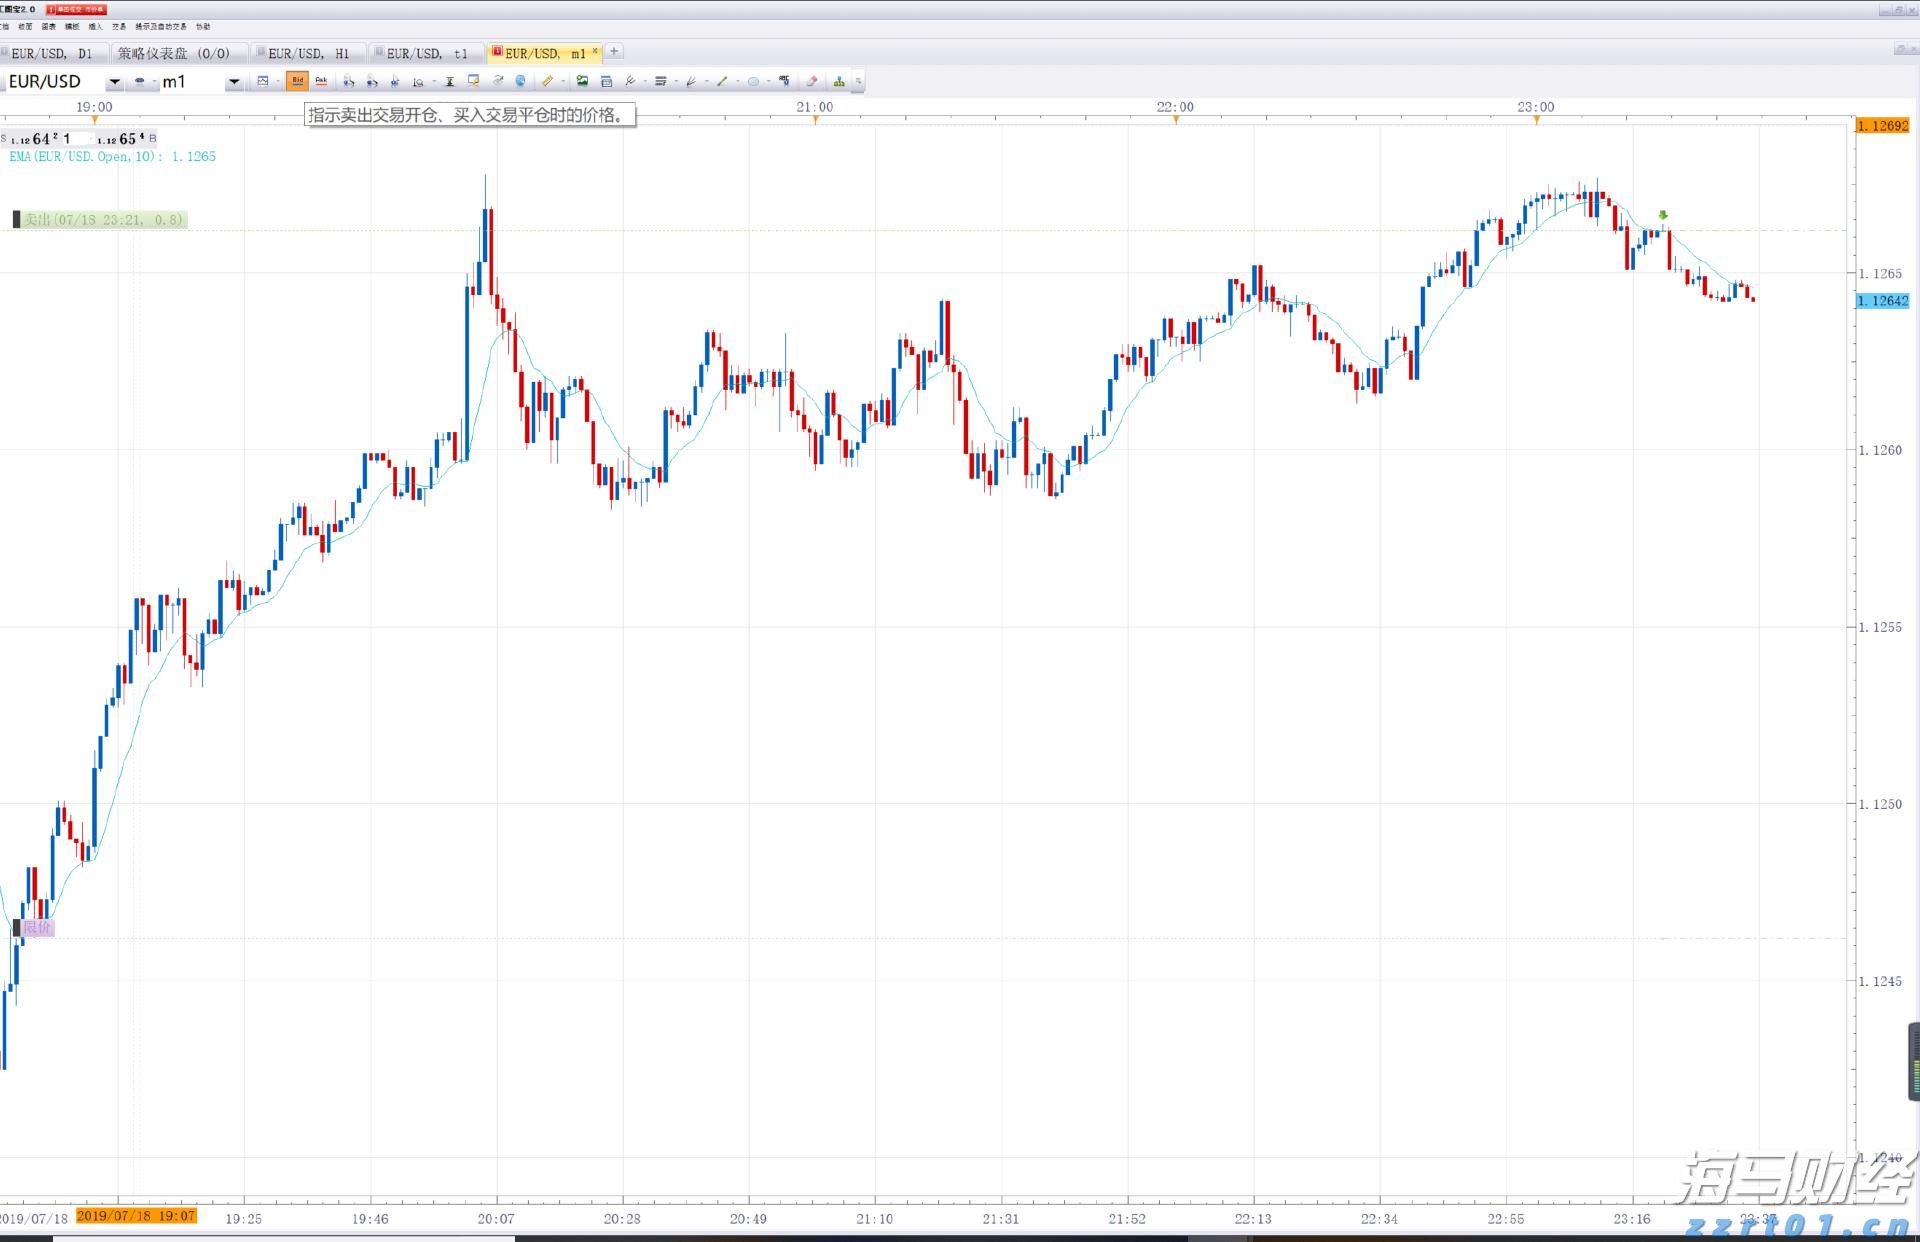Click the green hierarchy icon
Image resolution: width=1920 pixels, height=1242 pixels.
[x=839, y=82]
